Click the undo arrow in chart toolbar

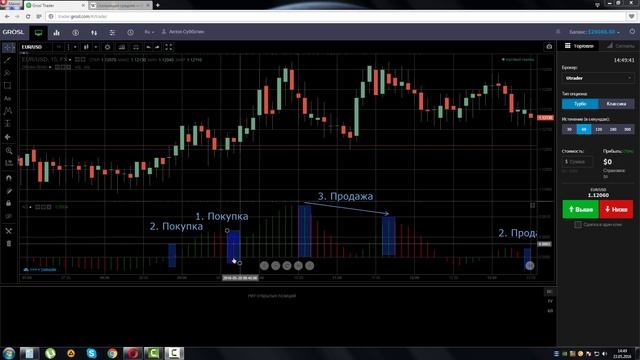(x=148, y=47)
